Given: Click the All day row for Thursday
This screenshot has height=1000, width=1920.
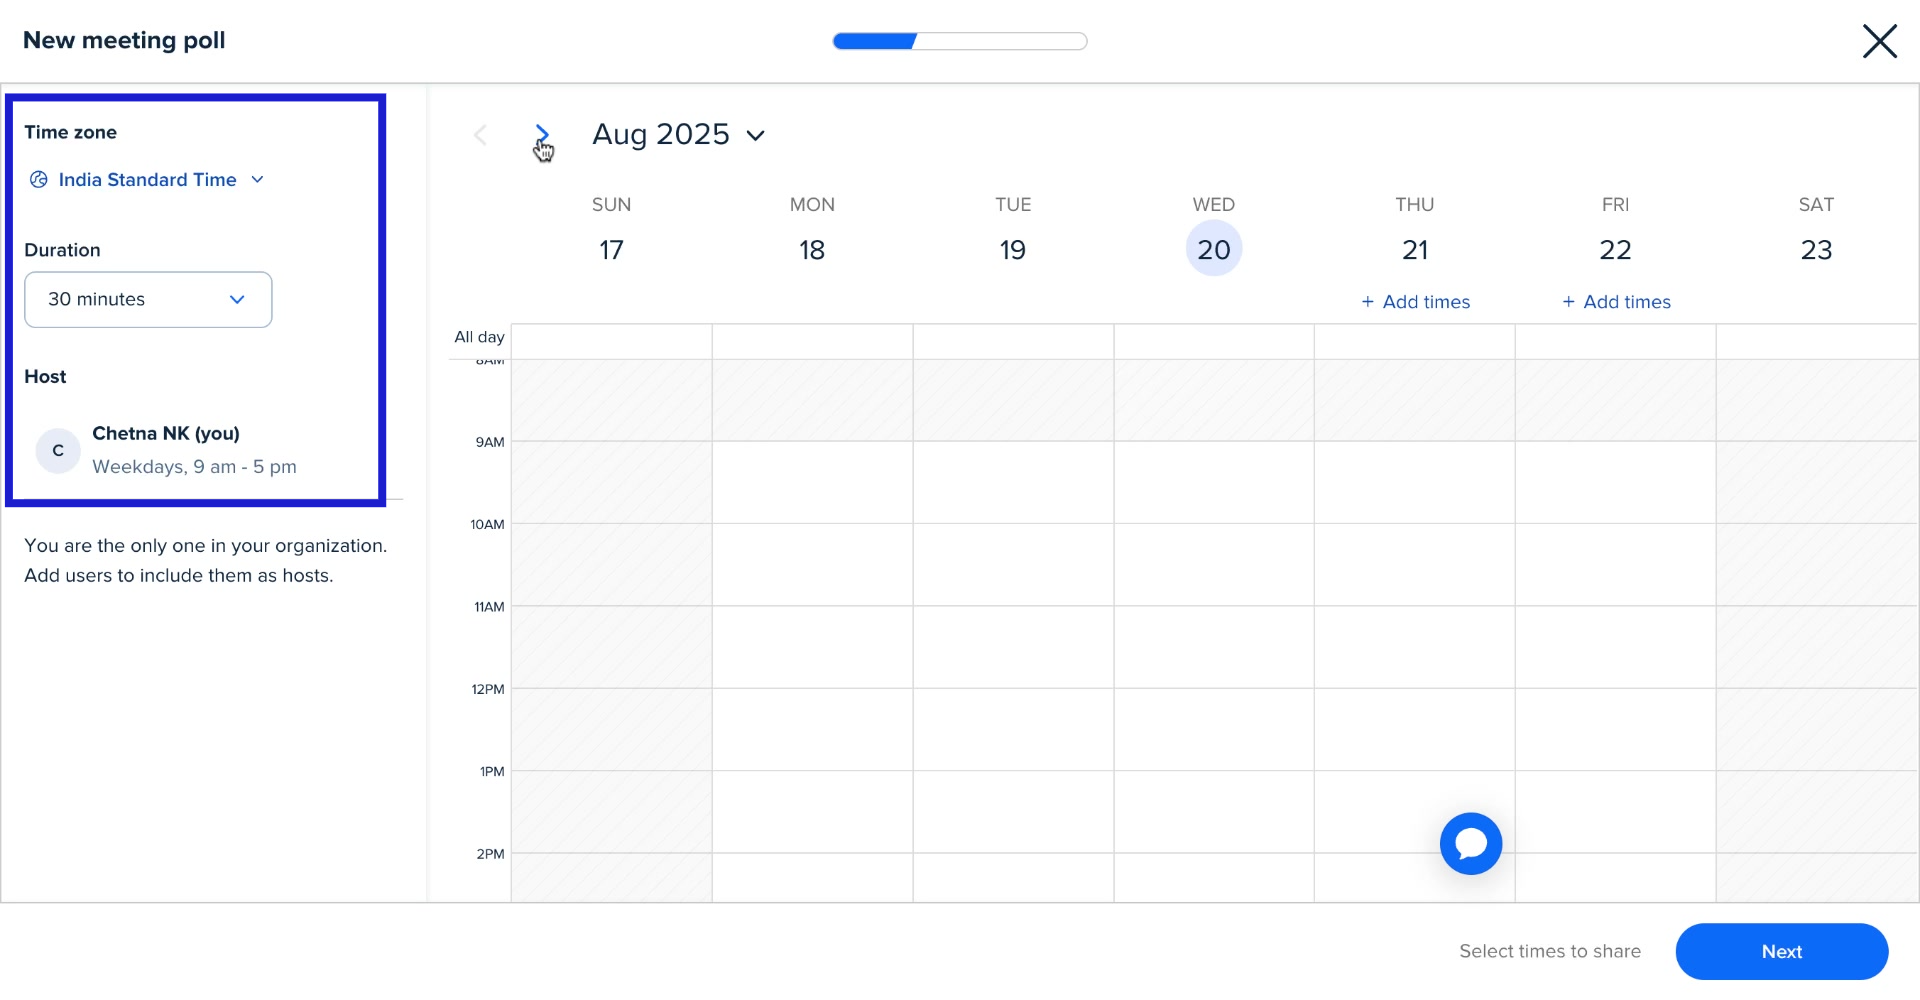Looking at the screenshot, I should [1414, 340].
